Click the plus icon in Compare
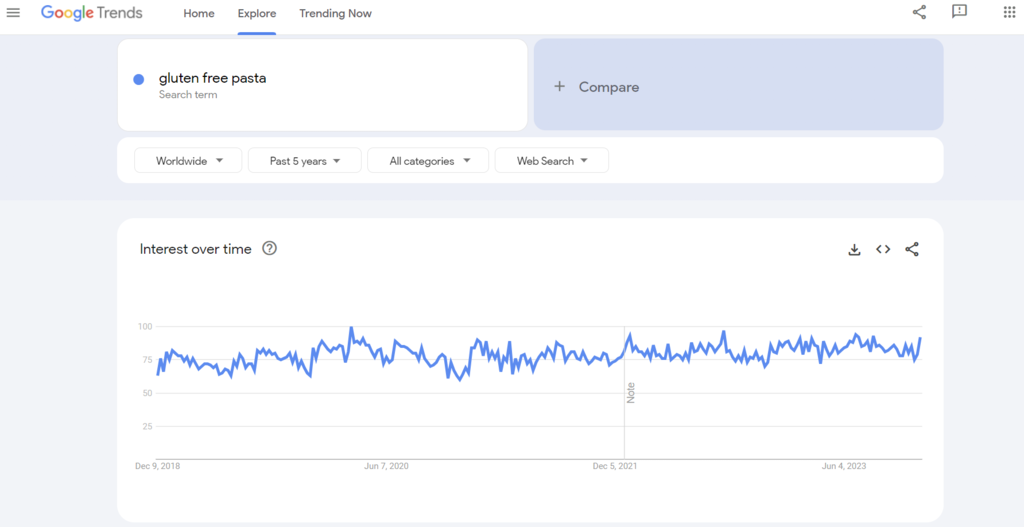The image size is (1024, 527). click(x=560, y=87)
